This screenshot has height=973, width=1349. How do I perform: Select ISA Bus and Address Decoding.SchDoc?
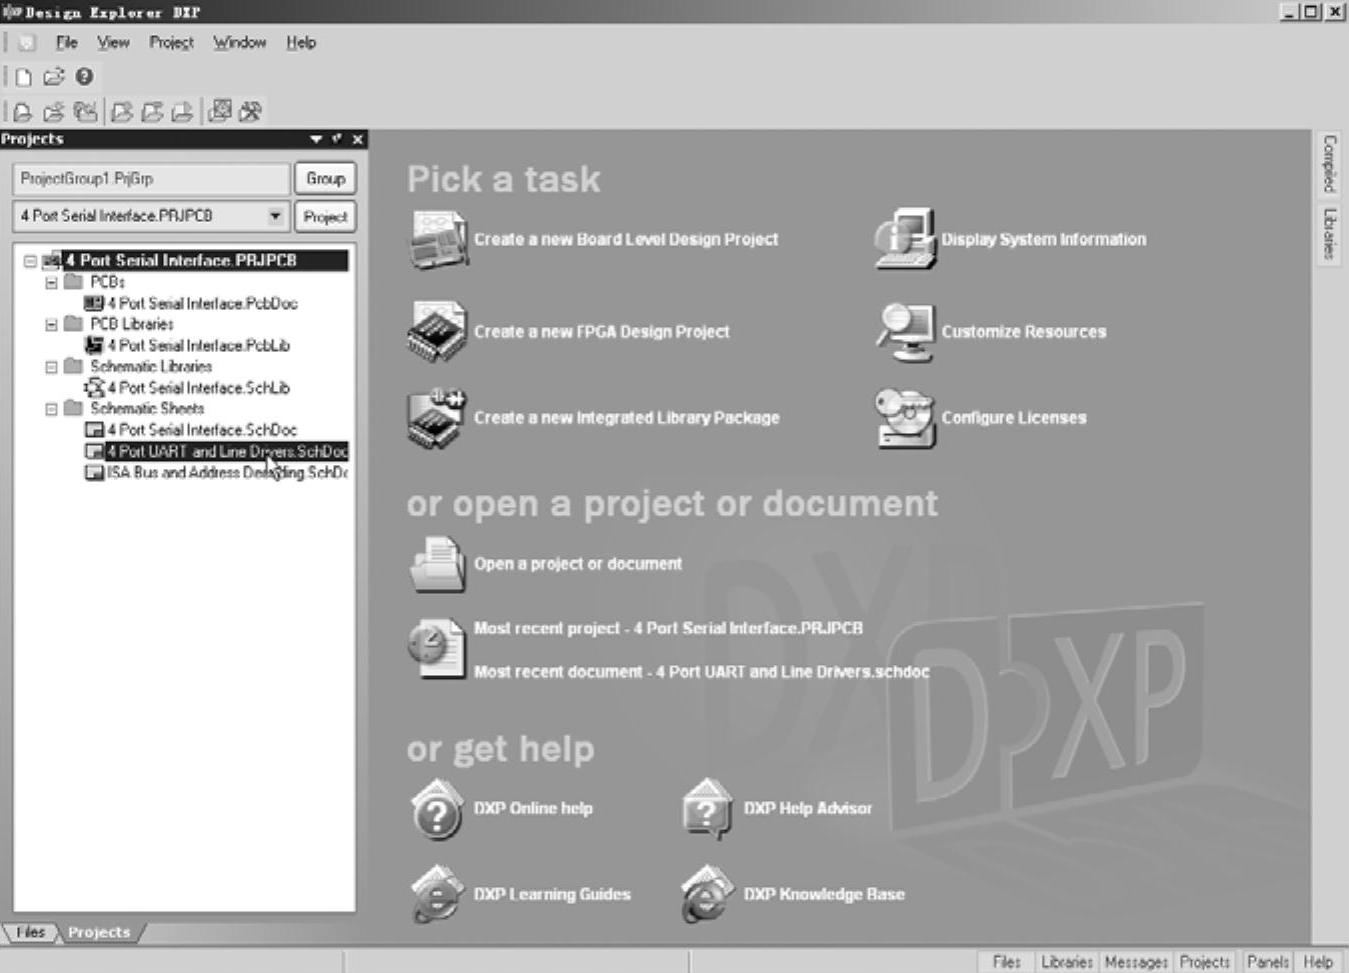[x=227, y=472]
